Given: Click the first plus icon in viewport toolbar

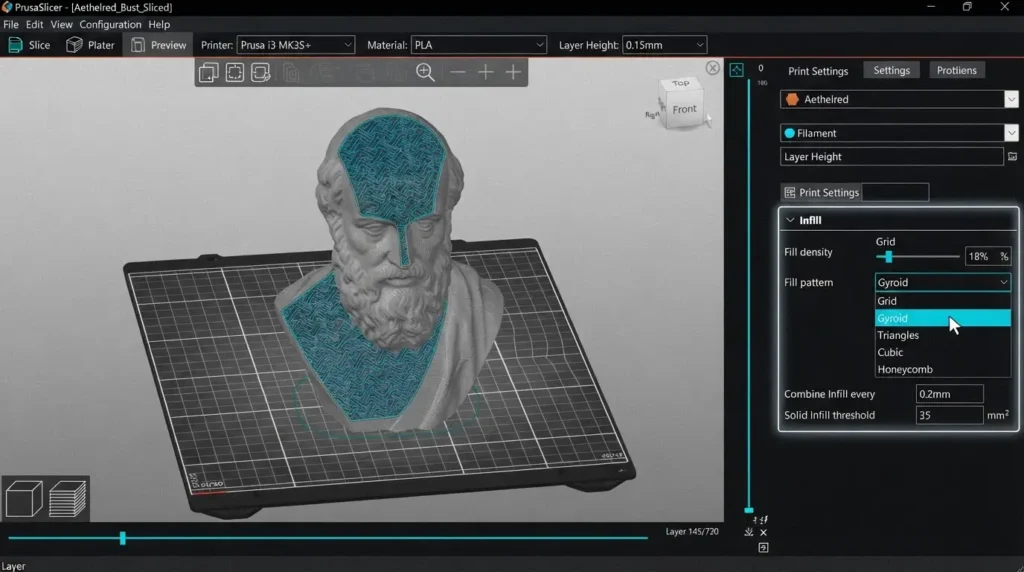Looking at the screenshot, I should pyautogui.click(x=485, y=72).
